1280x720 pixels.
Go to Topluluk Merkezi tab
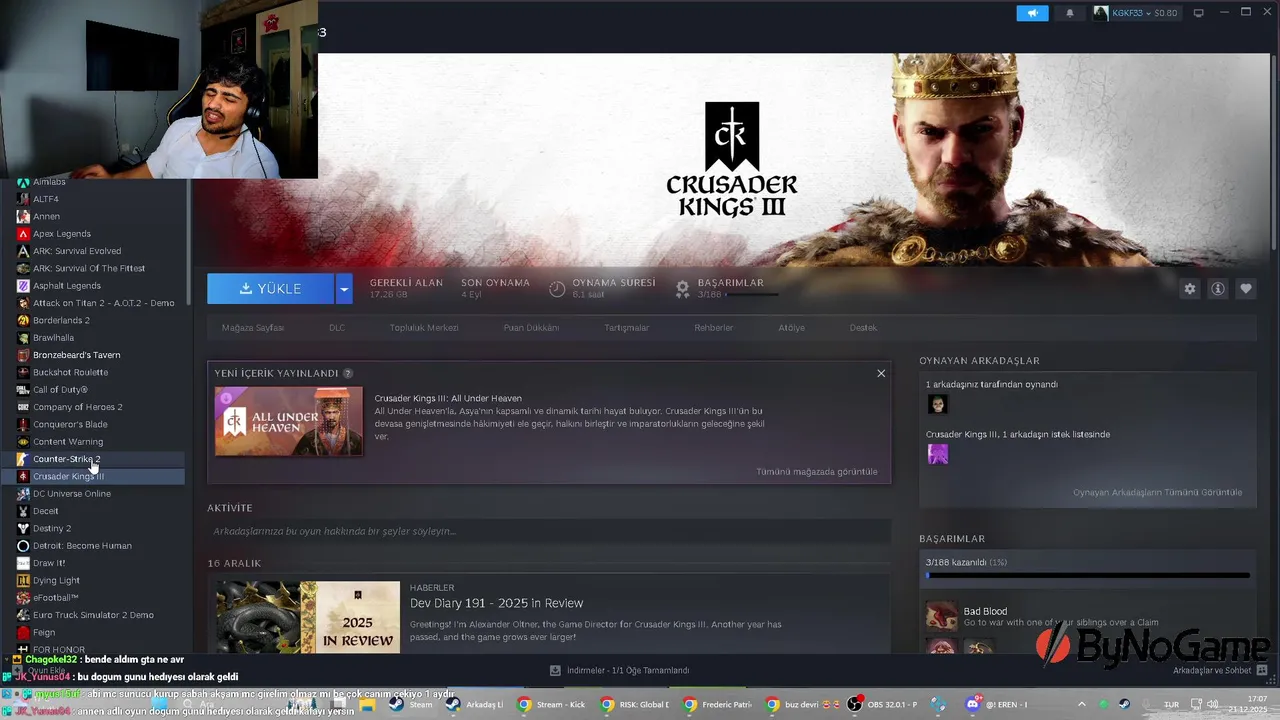click(424, 328)
